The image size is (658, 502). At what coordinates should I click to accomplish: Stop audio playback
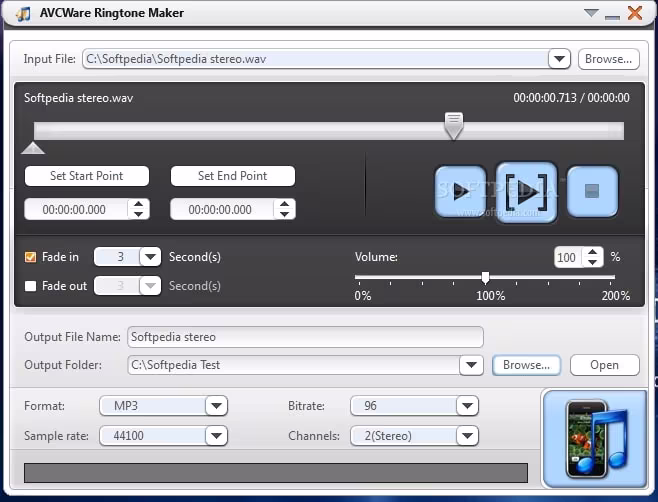click(x=592, y=191)
